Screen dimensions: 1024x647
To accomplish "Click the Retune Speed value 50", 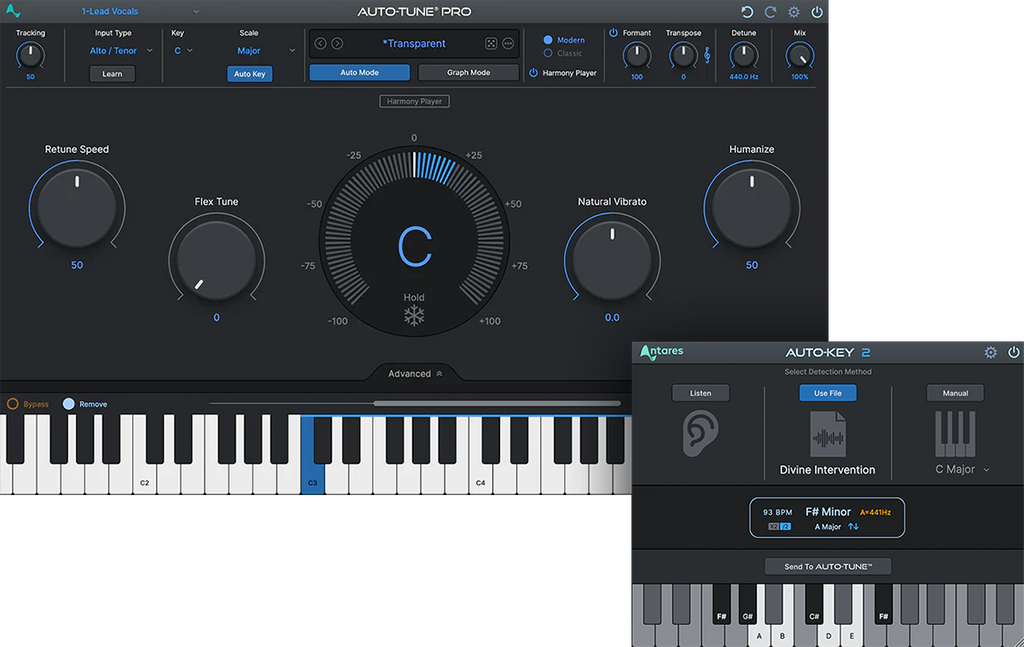I will (77, 265).
